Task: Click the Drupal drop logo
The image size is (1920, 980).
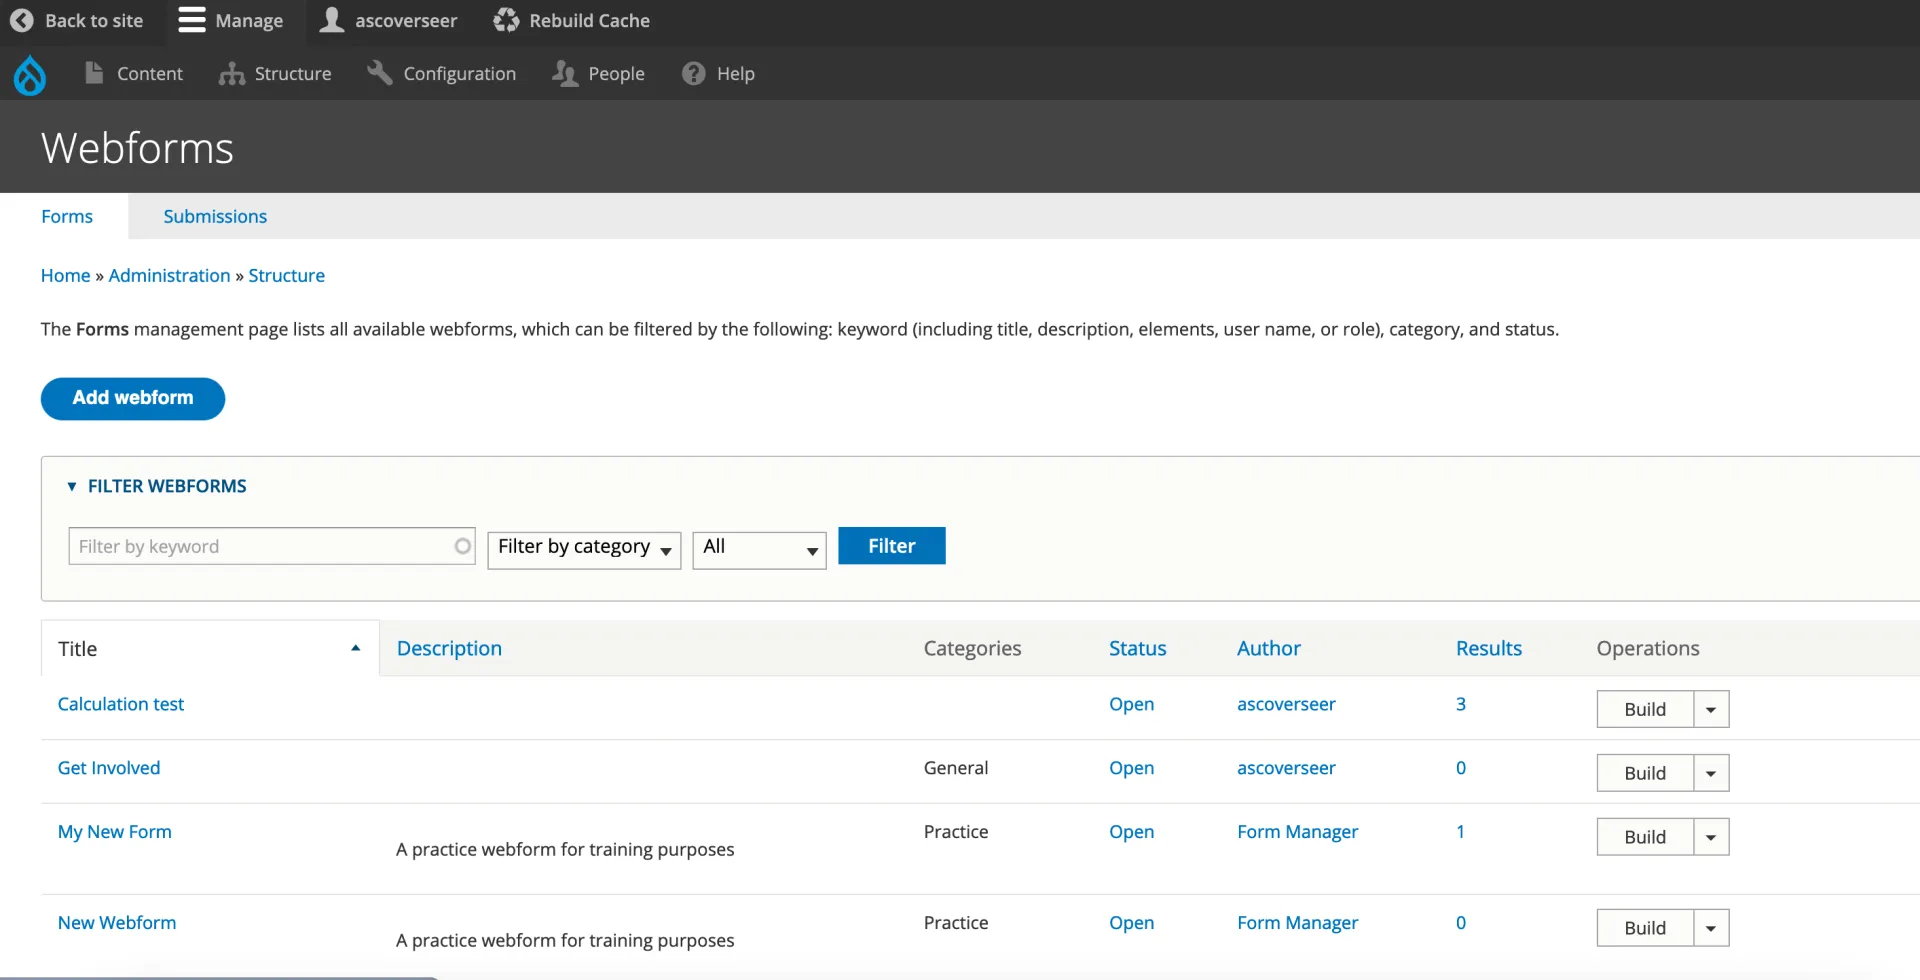Action: click(x=30, y=75)
